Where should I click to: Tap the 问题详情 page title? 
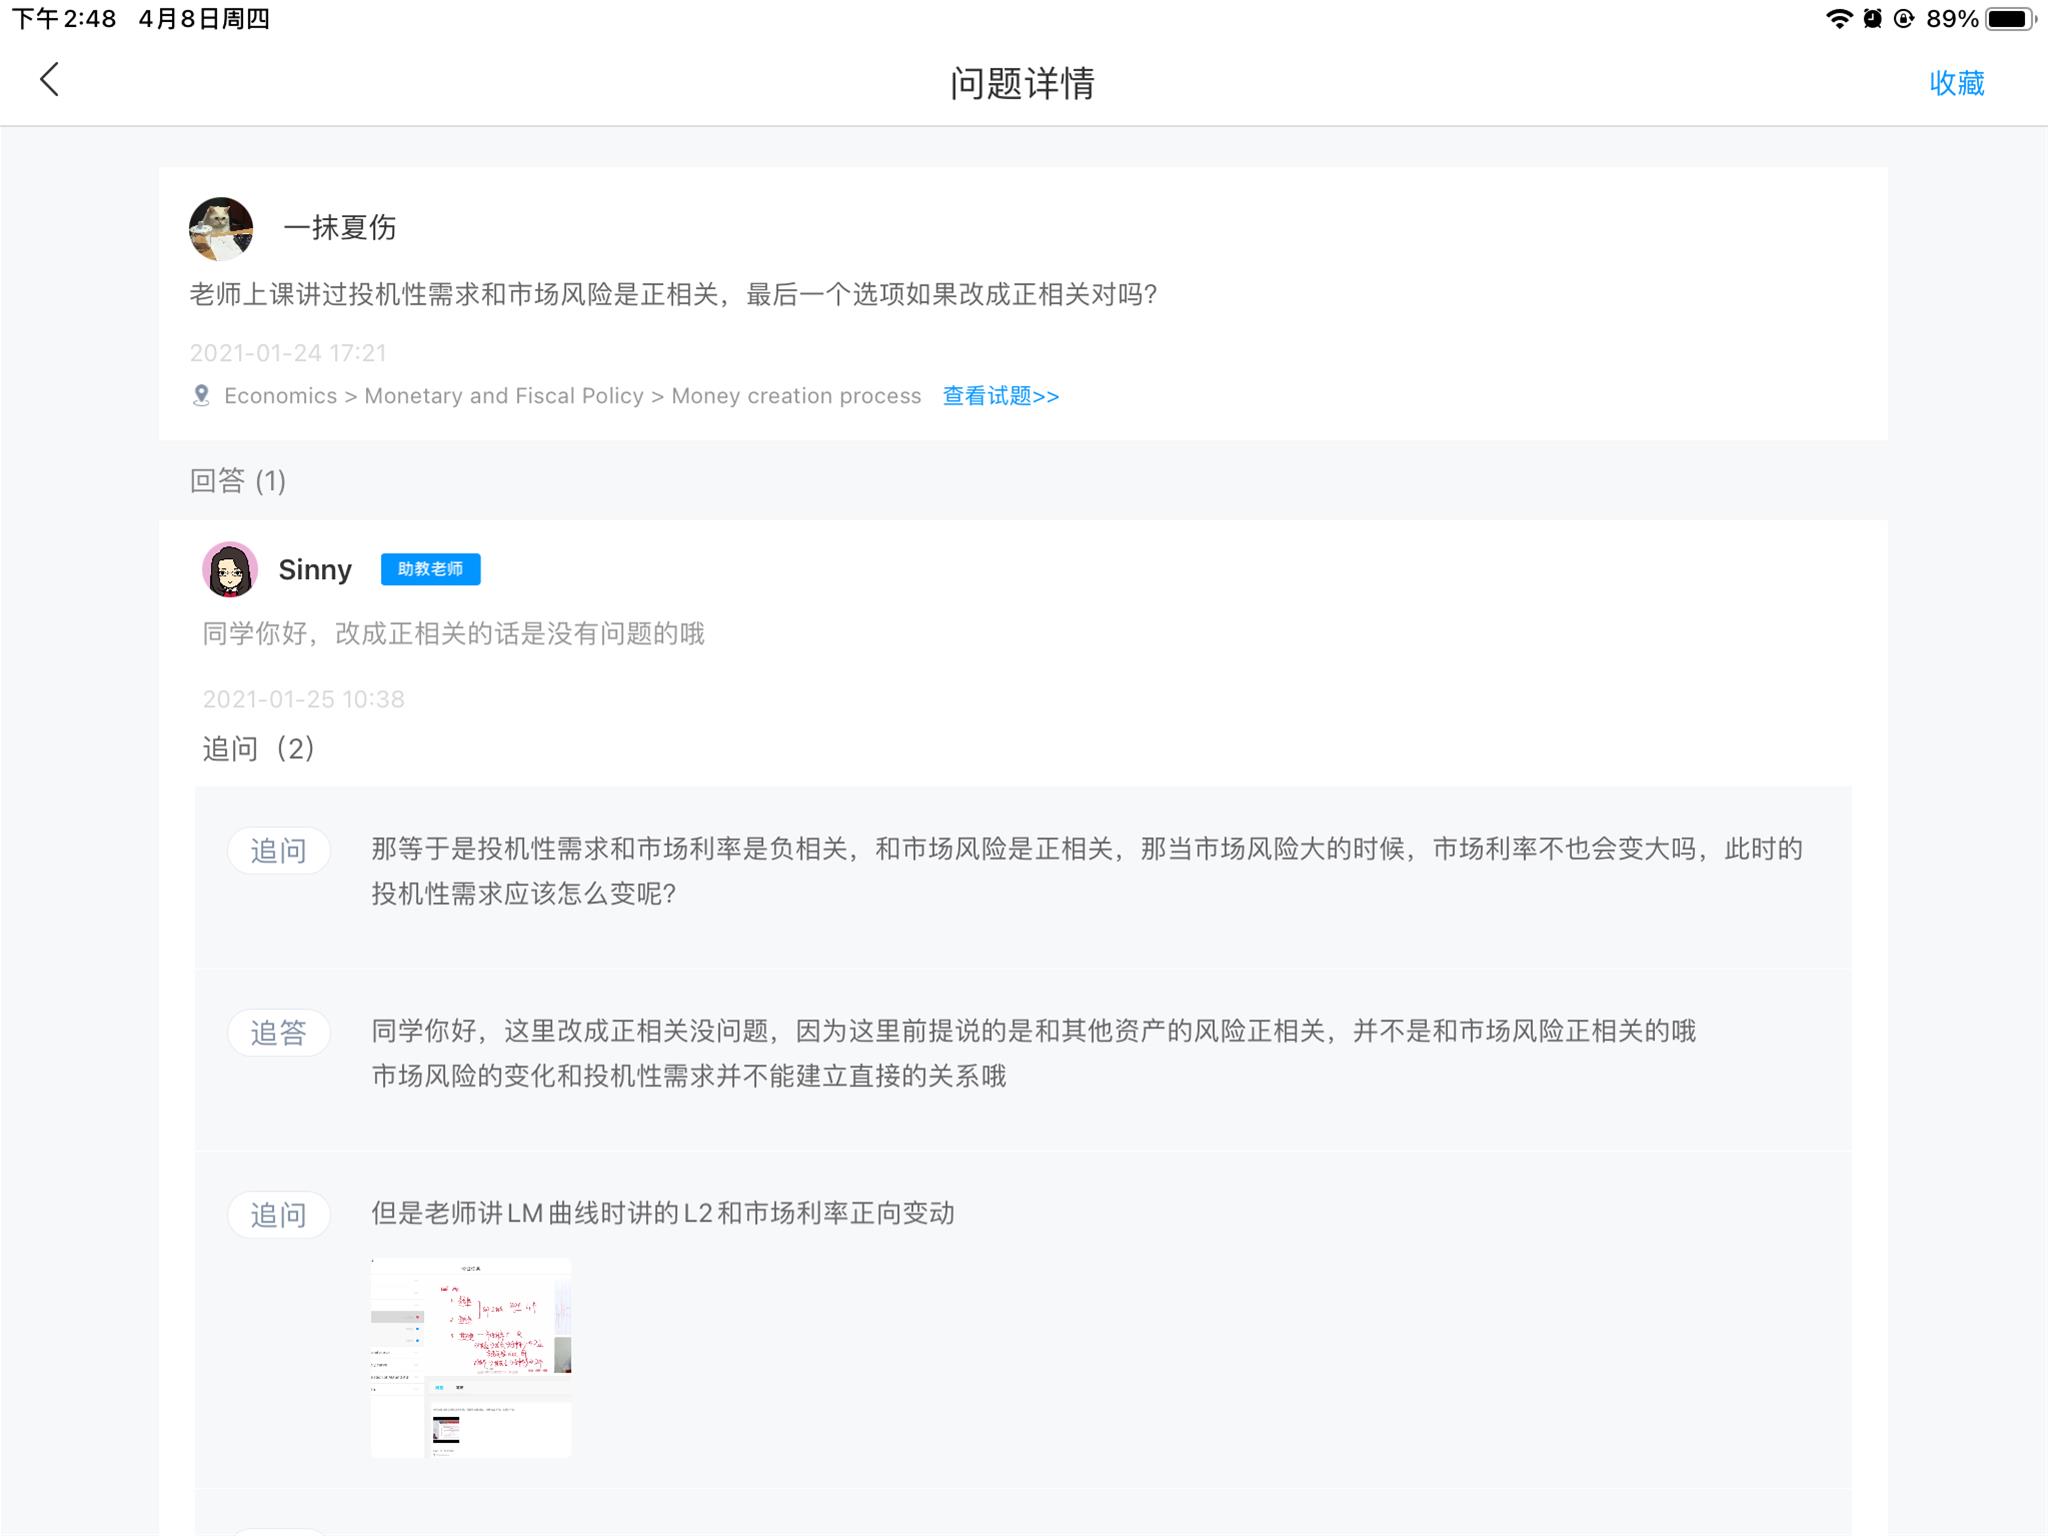coord(1022,83)
